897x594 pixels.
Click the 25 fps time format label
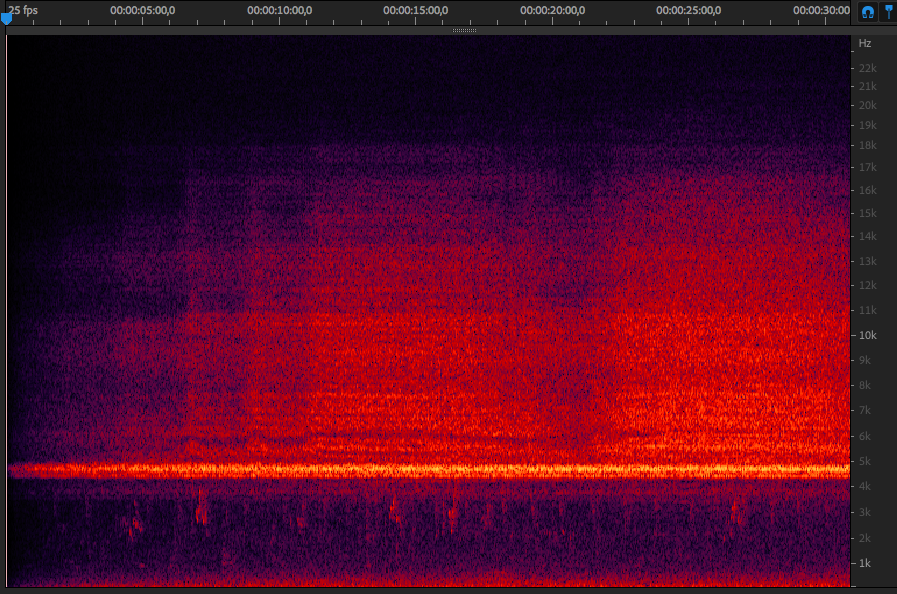click(24, 10)
